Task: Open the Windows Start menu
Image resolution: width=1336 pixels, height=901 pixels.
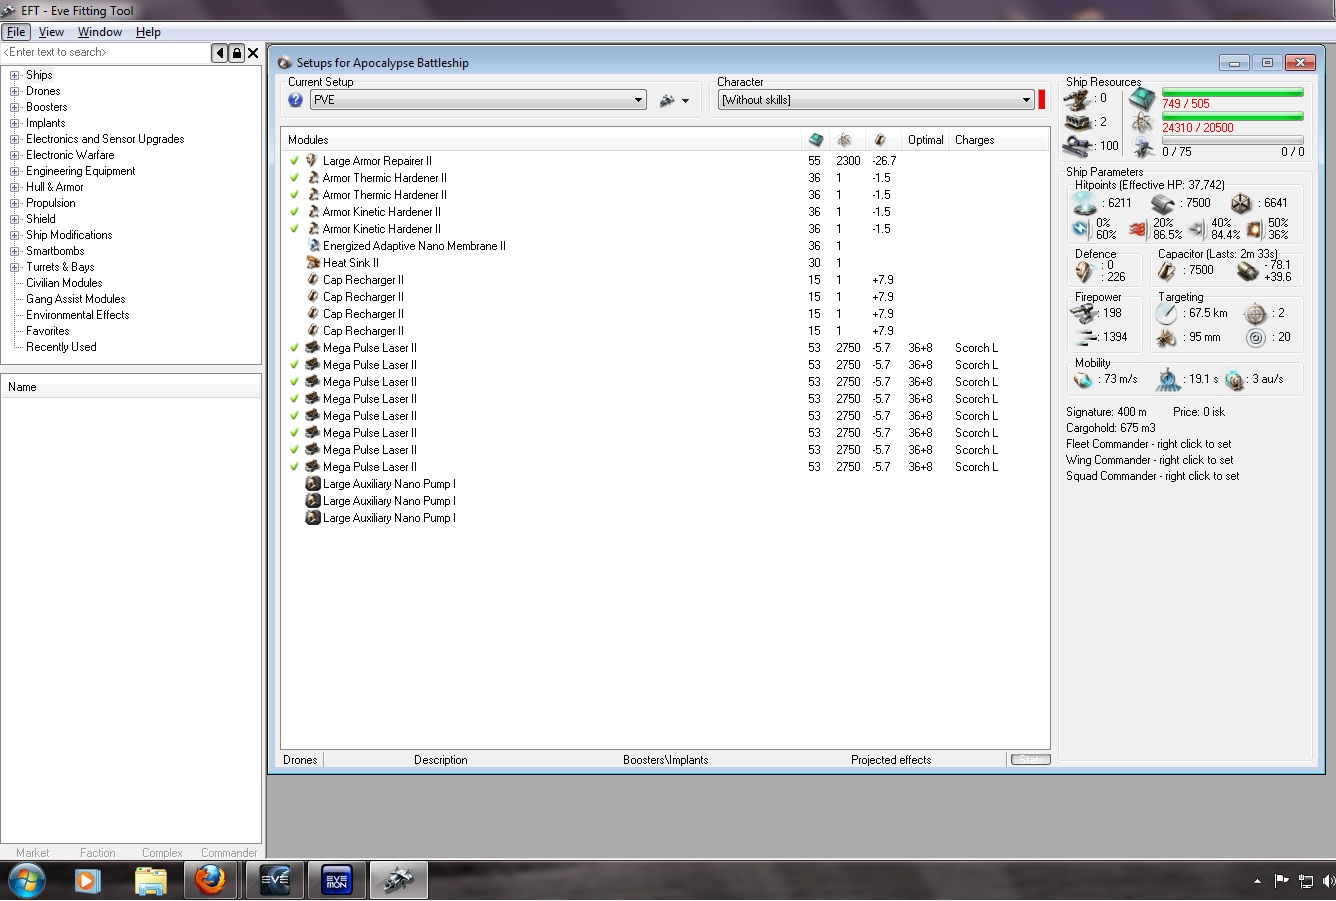Action: [x=26, y=880]
